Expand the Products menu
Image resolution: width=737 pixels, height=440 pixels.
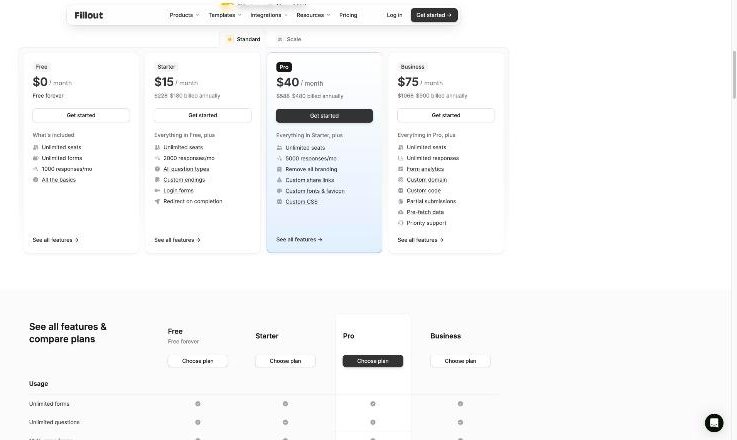184,15
